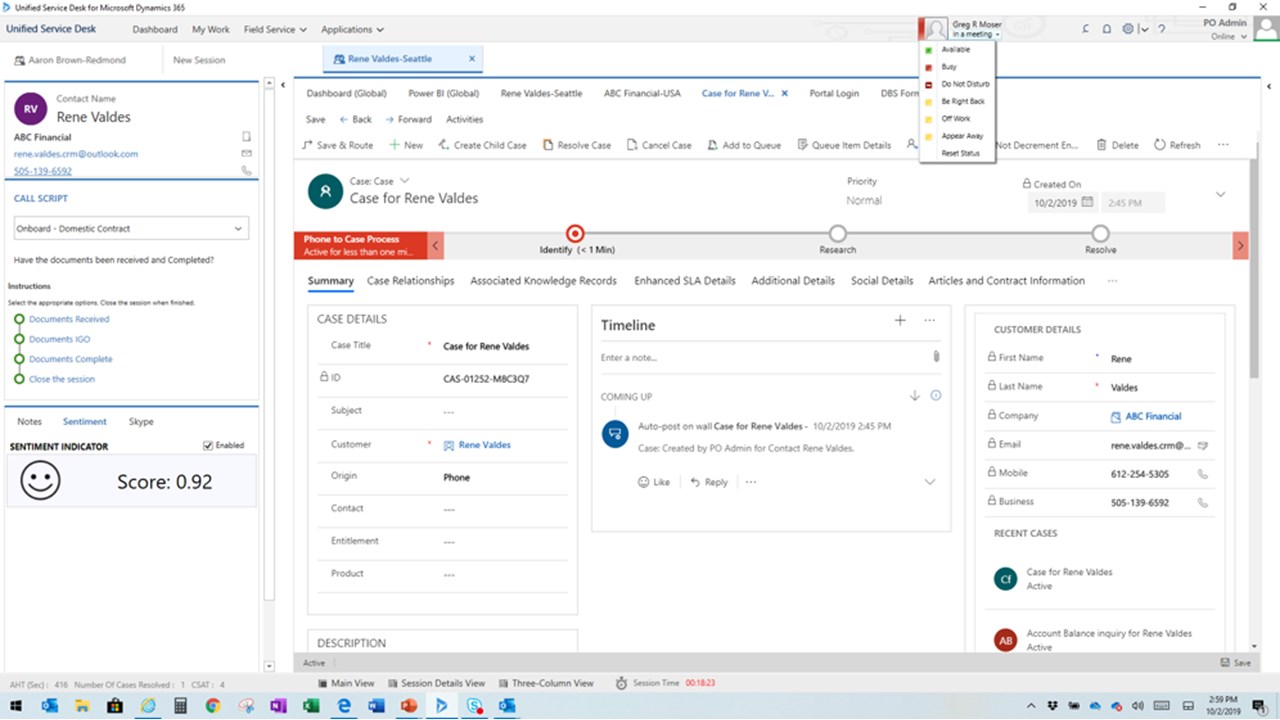This screenshot has height=720, width=1280.
Task: Open the call script dropdown Onboard - Domestic Contract
Action: tap(131, 228)
